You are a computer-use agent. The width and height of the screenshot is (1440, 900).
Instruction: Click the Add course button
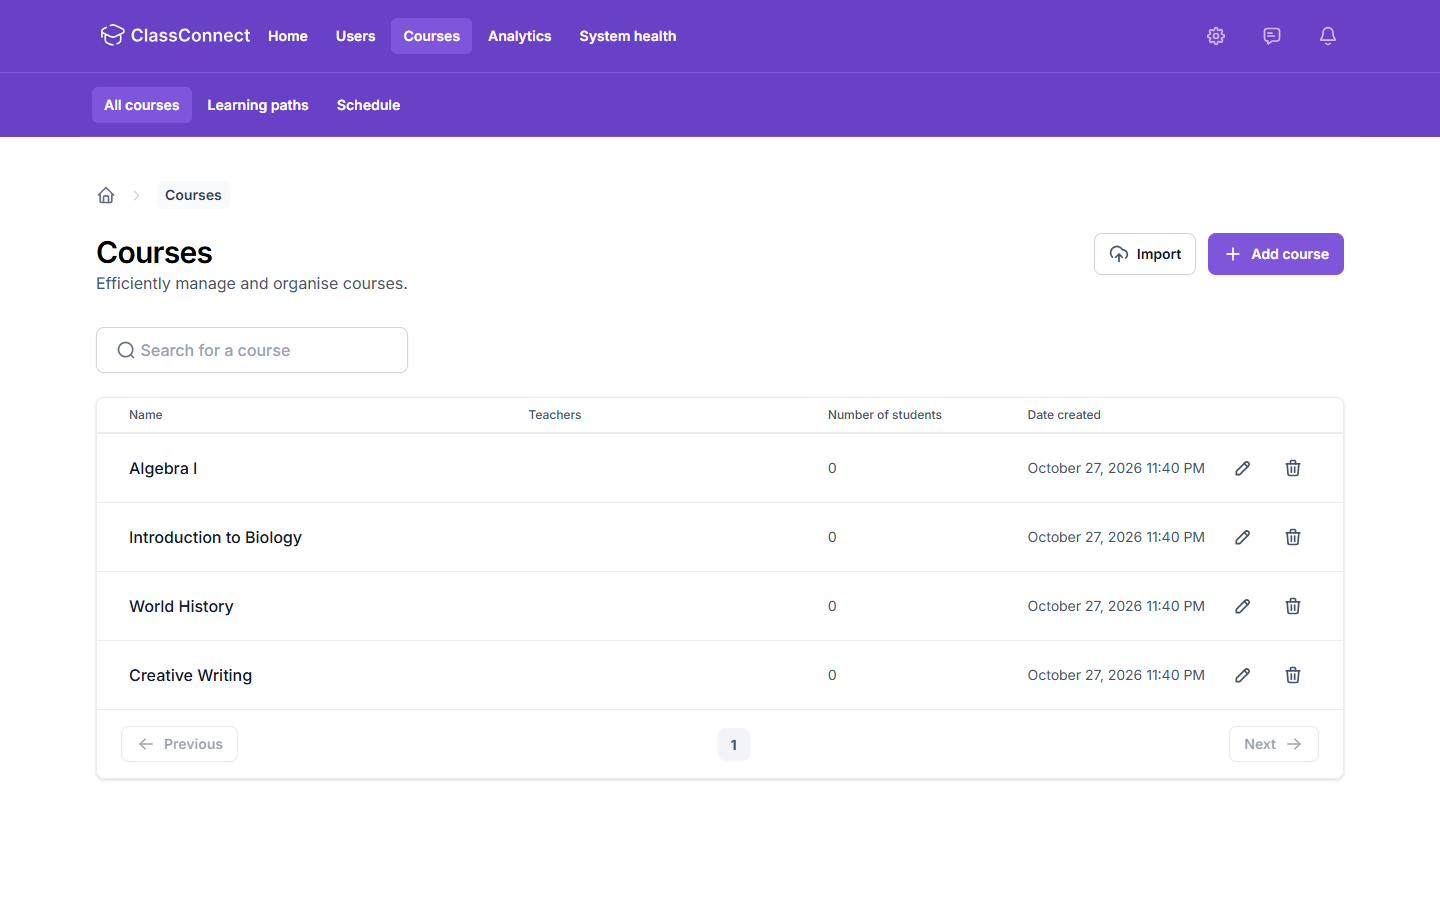click(x=1276, y=254)
